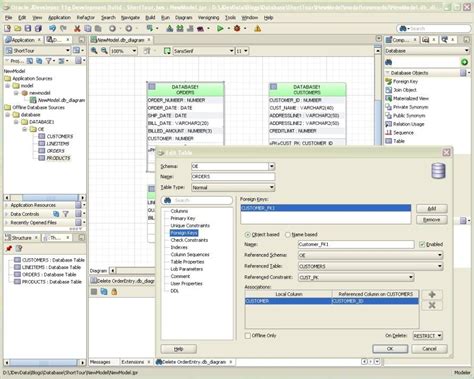
Task: Toggle the Enabled checkbox
Action: point(422,244)
